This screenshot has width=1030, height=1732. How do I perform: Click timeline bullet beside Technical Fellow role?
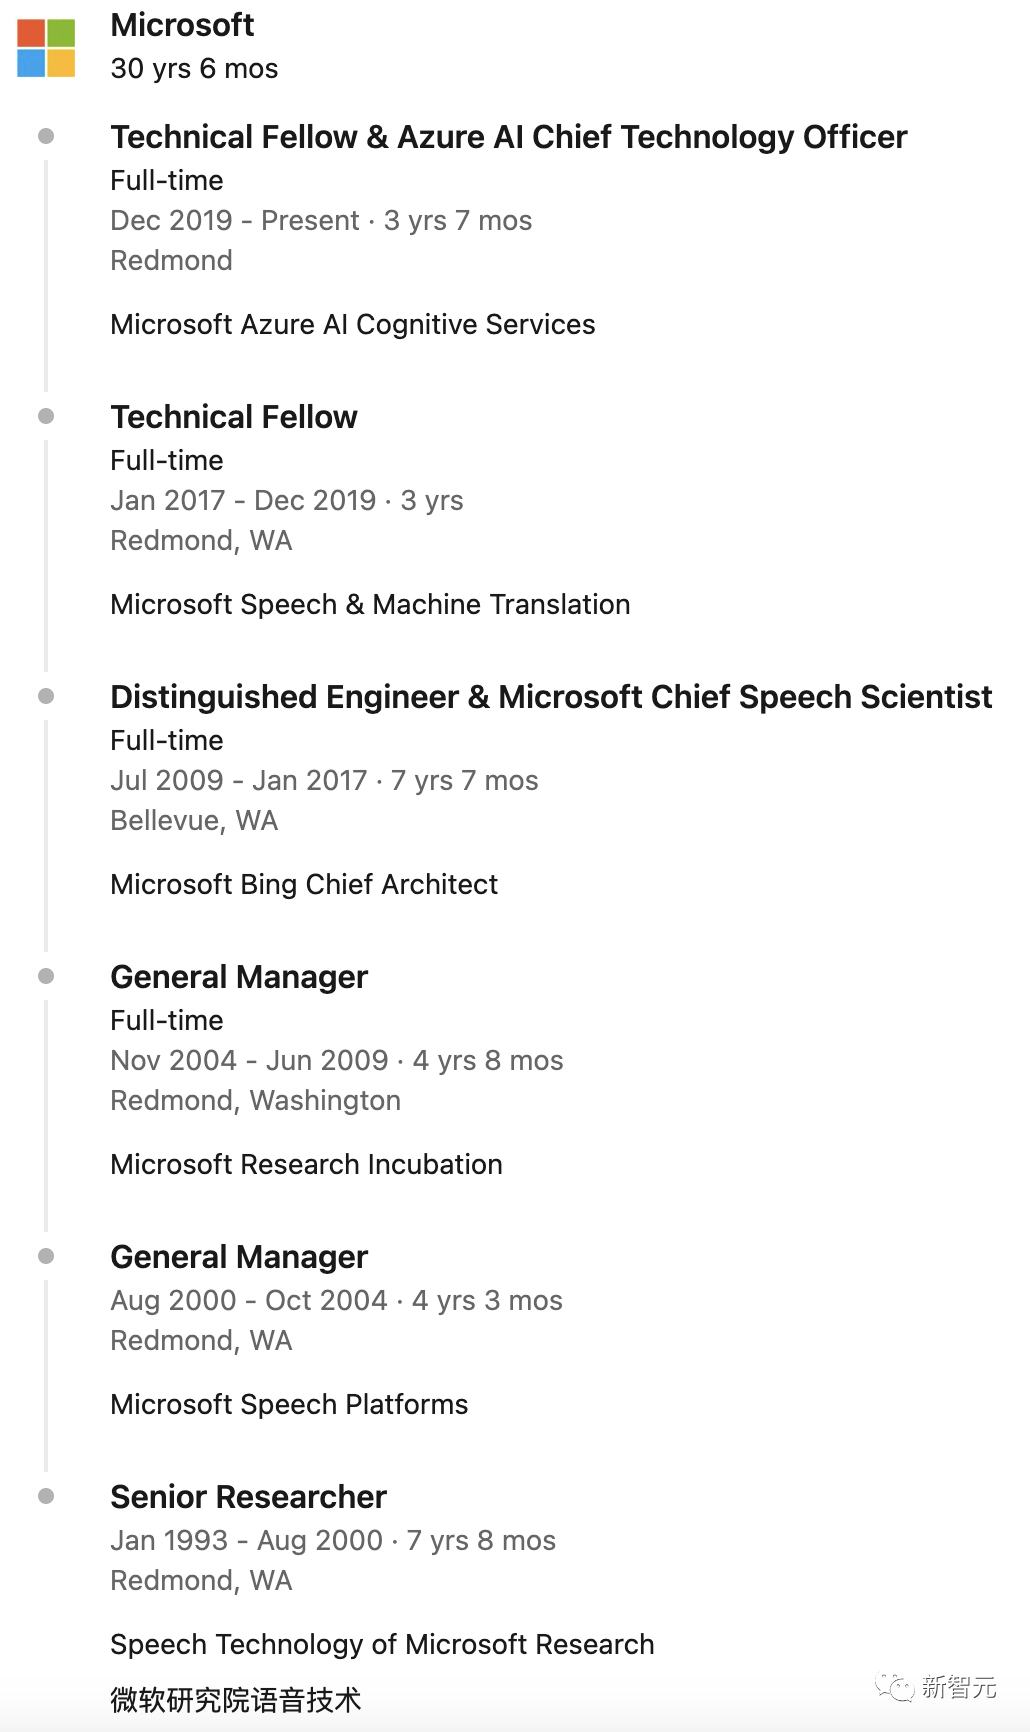click(x=46, y=416)
